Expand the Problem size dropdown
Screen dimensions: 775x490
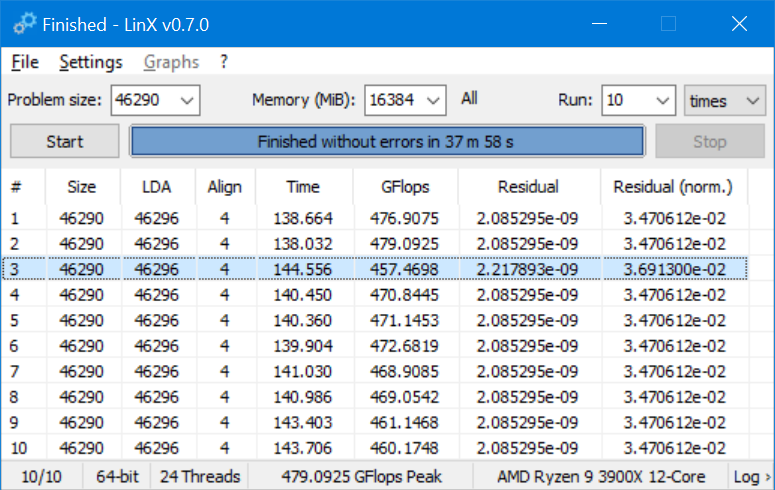click(187, 100)
